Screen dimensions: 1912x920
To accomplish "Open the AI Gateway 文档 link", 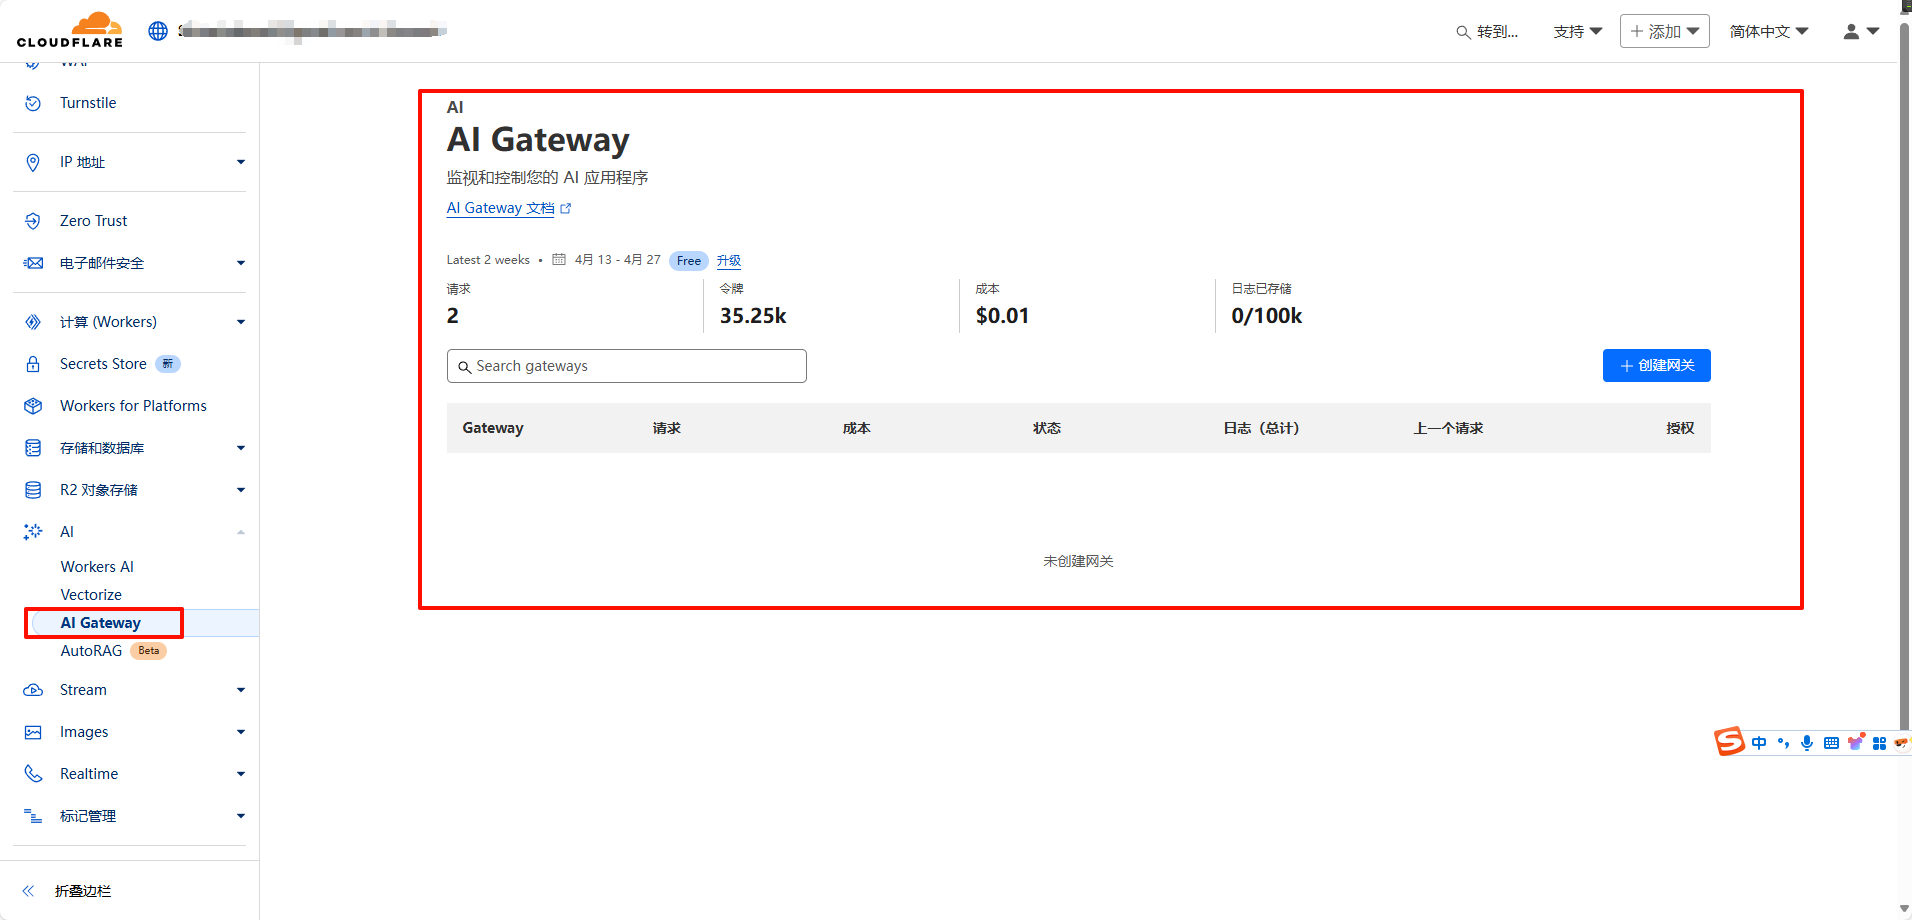I will pos(500,208).
